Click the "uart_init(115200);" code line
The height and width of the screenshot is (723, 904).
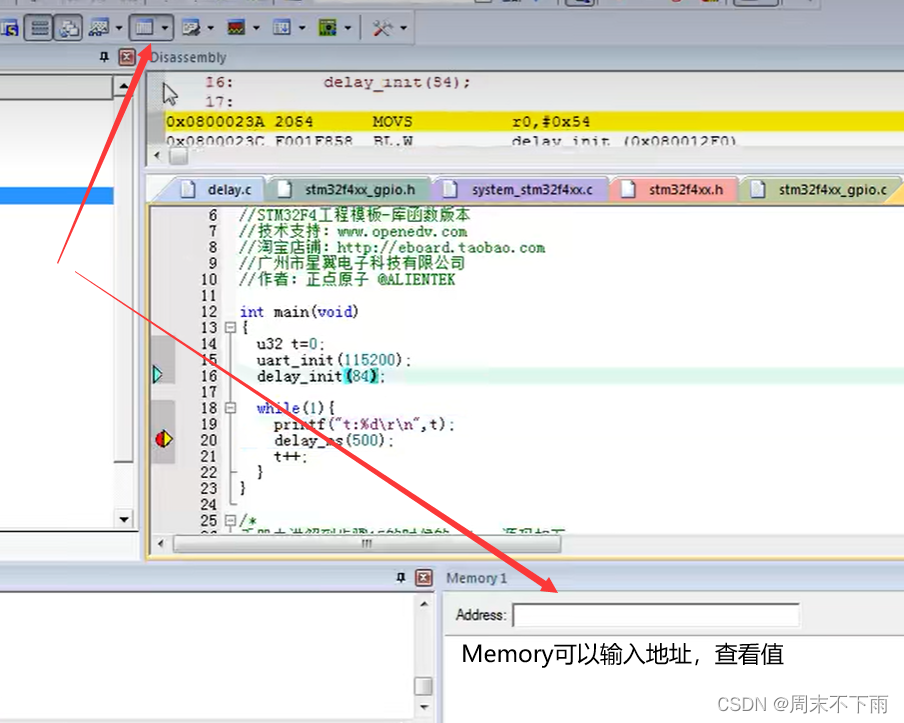pos(334,360)
